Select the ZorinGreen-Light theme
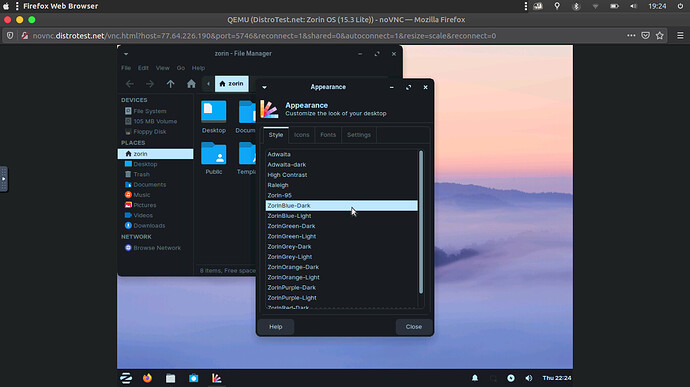The height and width of the screenshot is (387, 690). (341, 236)
